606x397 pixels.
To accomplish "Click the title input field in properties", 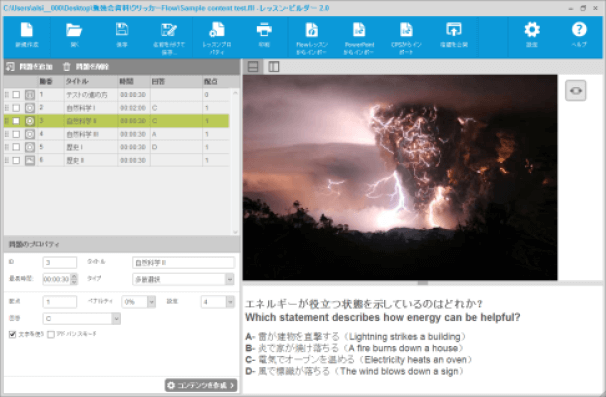I will 183,262.
